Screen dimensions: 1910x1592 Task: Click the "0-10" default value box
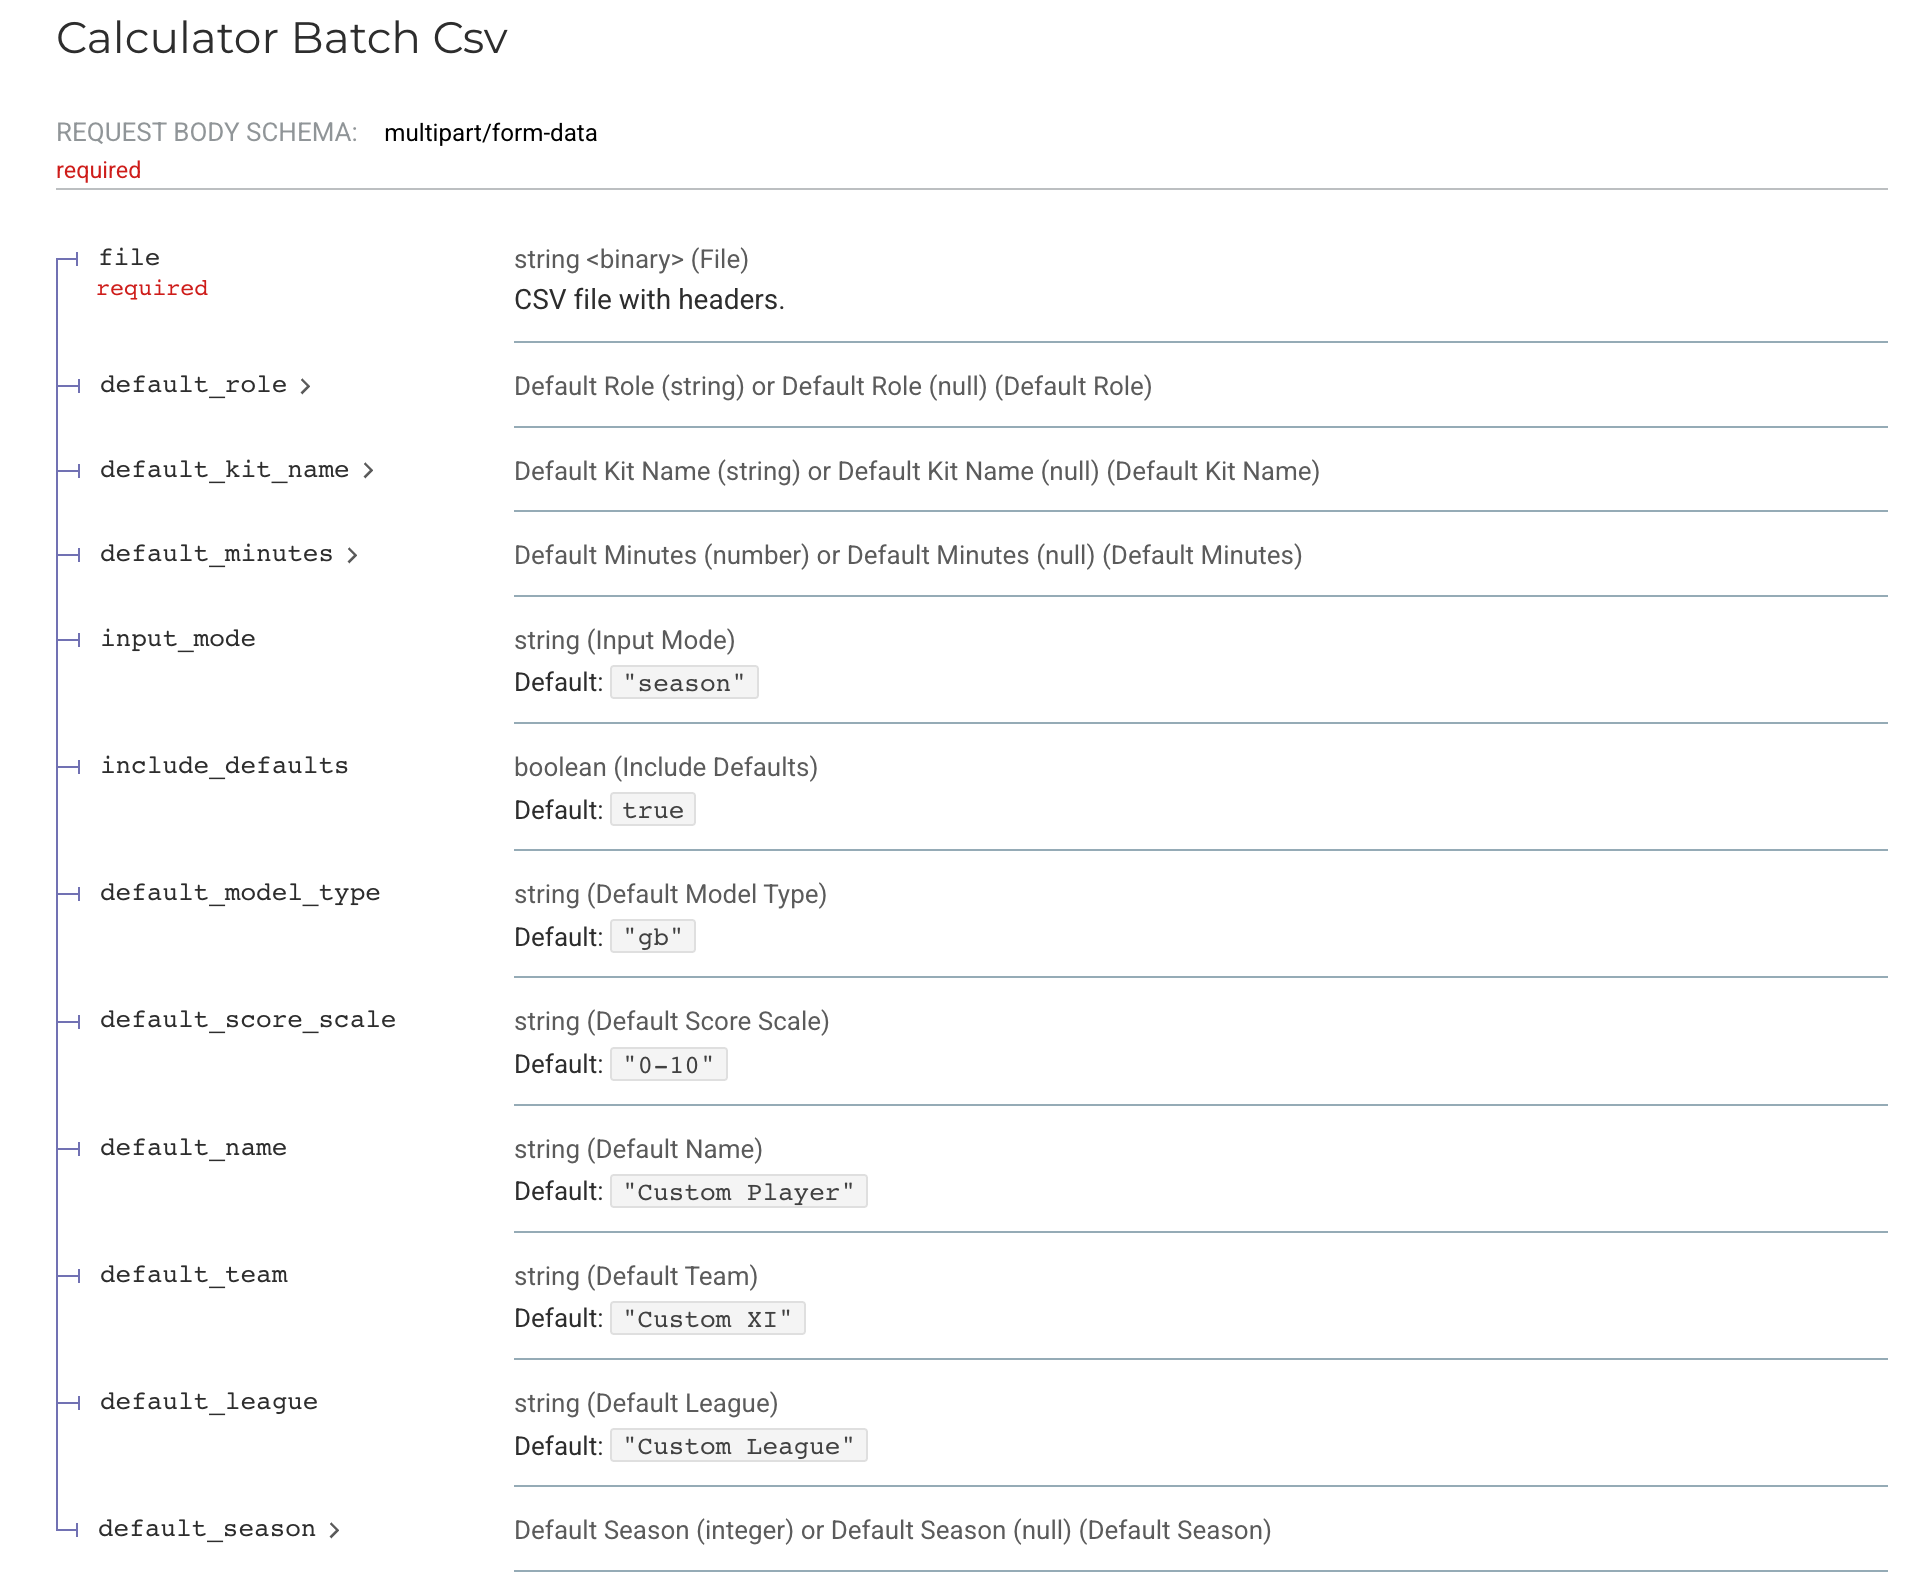coord(668,1064)
